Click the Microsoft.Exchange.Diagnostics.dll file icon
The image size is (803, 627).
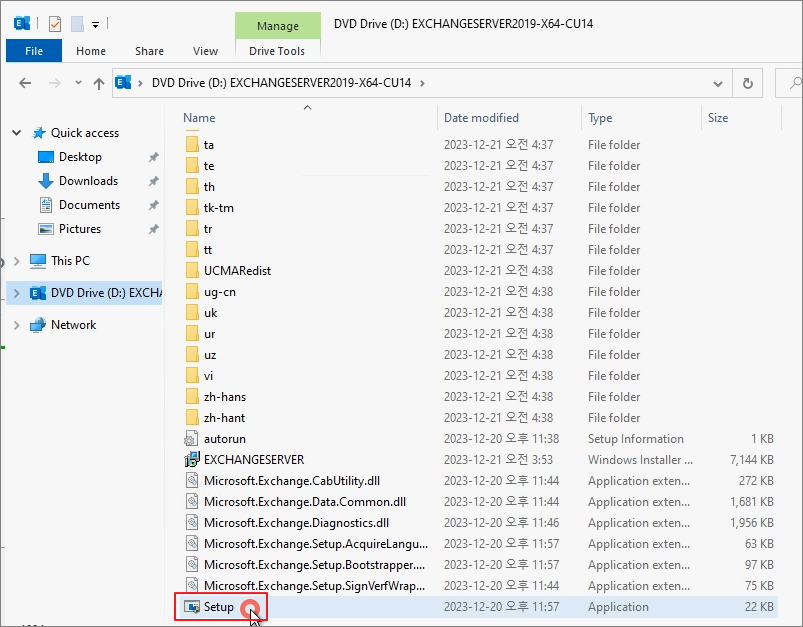192,523
